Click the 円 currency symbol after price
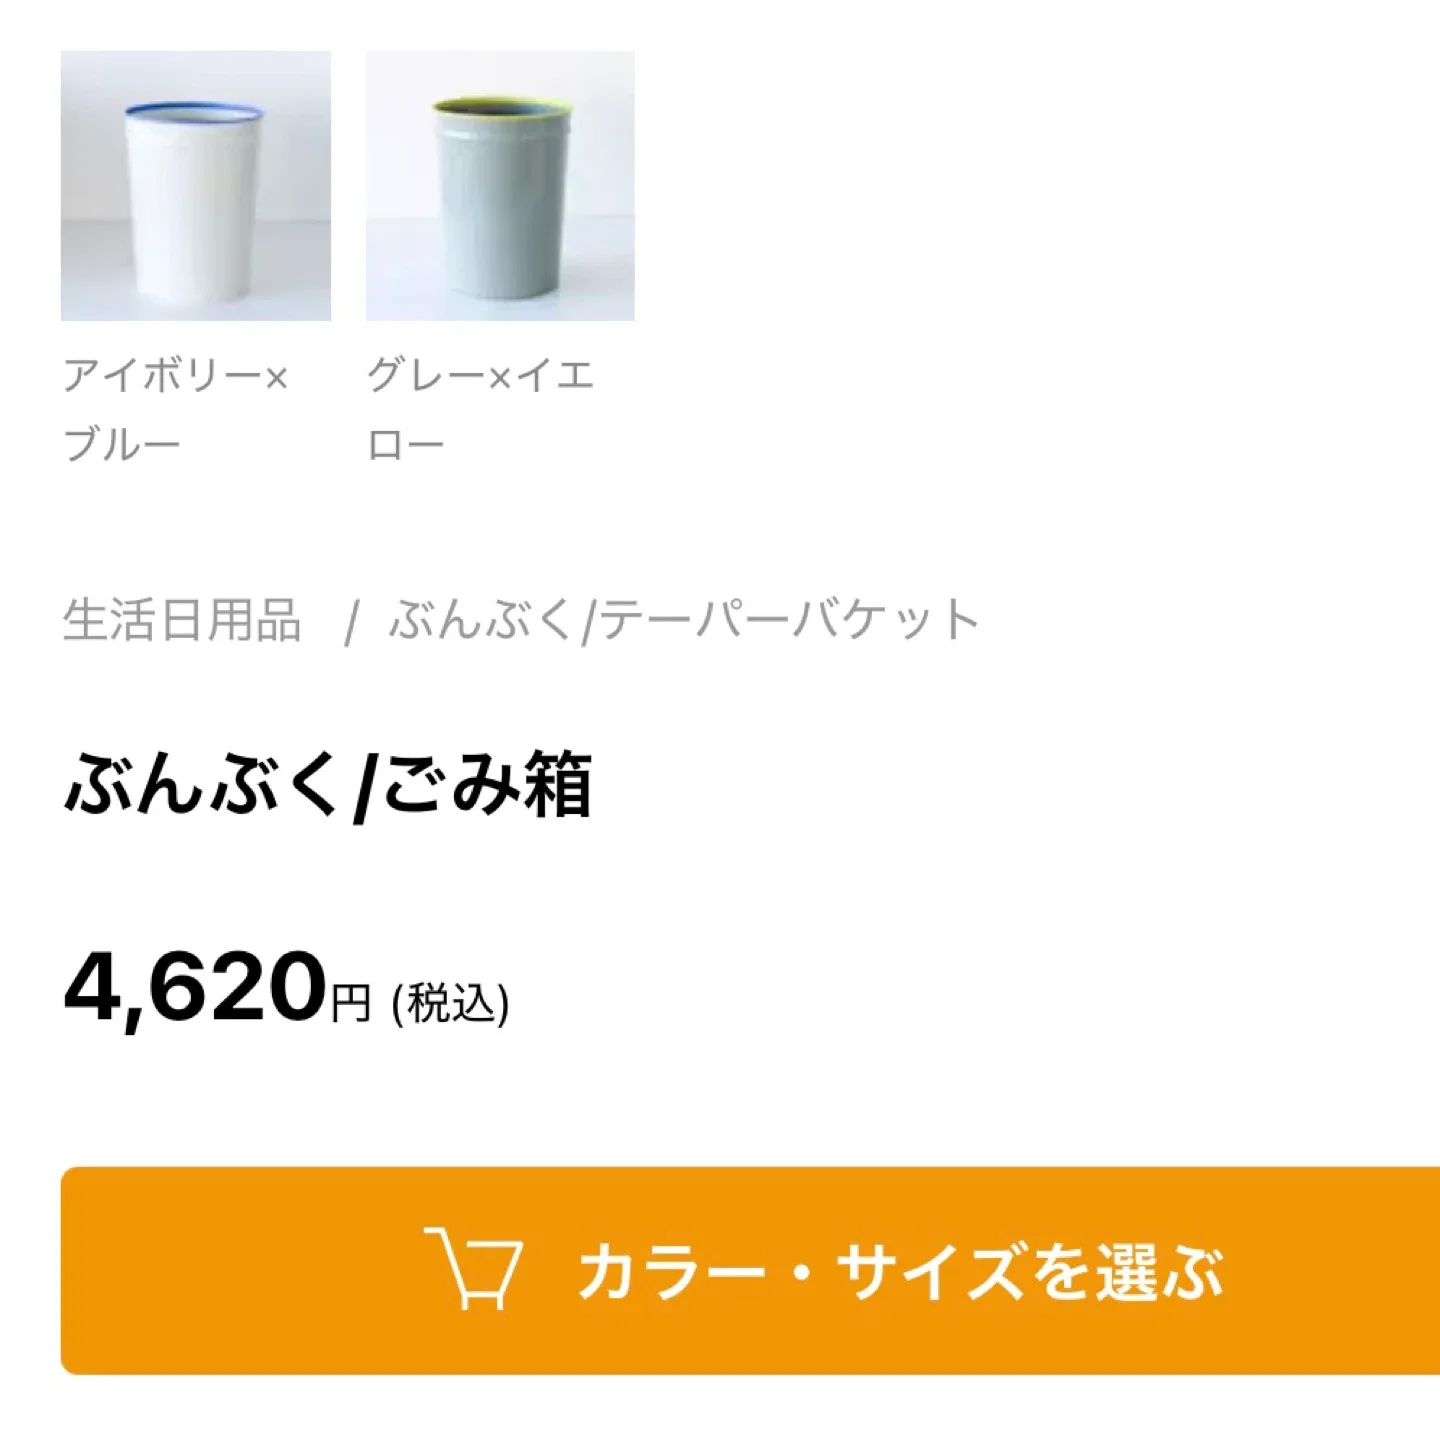The width and height of the screenshot is (1440, 1440). 351,1003
